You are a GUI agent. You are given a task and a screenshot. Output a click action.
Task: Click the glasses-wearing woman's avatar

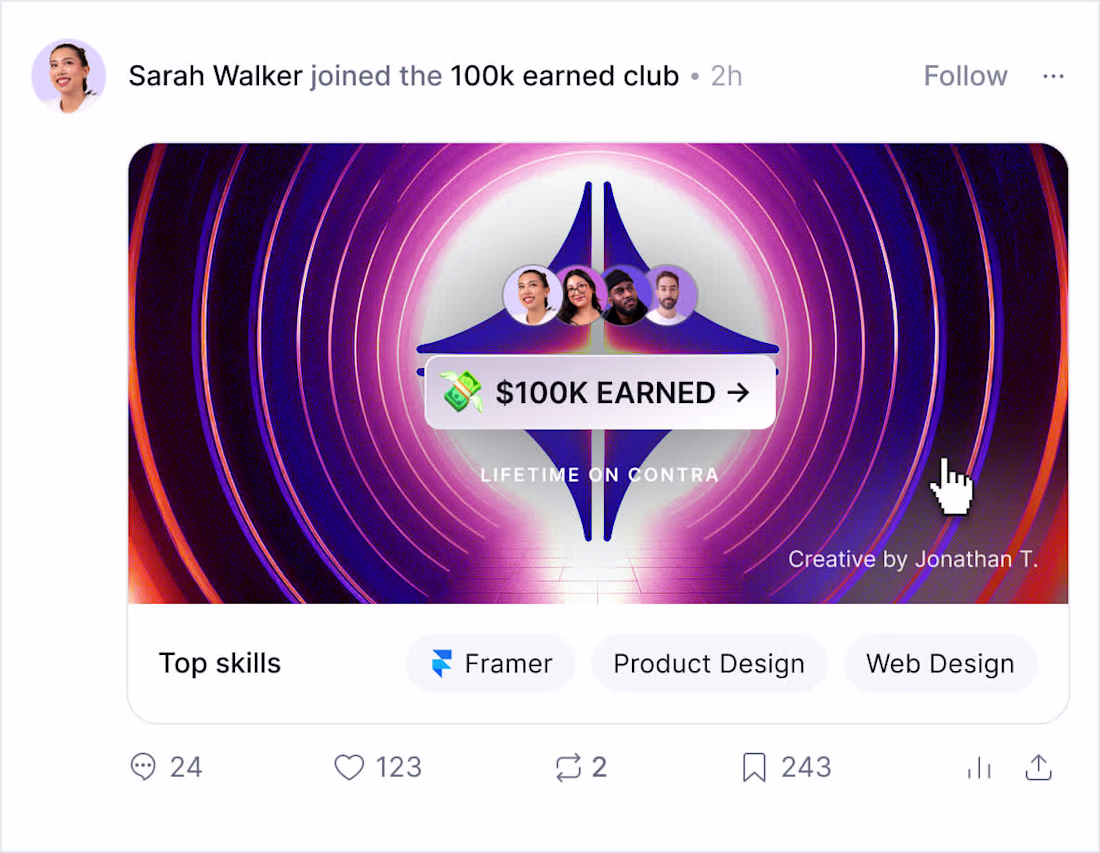(577, 295)
